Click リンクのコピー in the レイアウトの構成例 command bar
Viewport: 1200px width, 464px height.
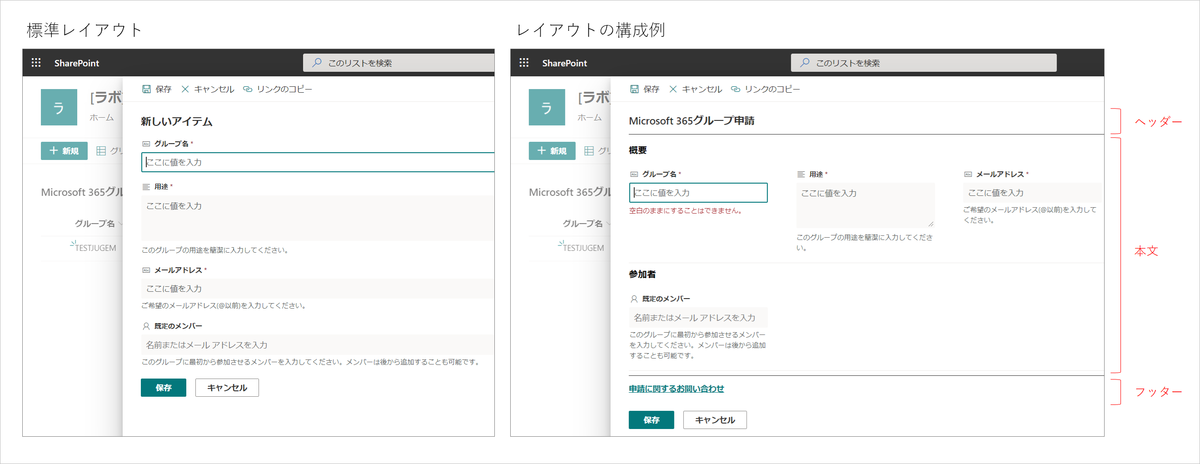coord(765,89)
